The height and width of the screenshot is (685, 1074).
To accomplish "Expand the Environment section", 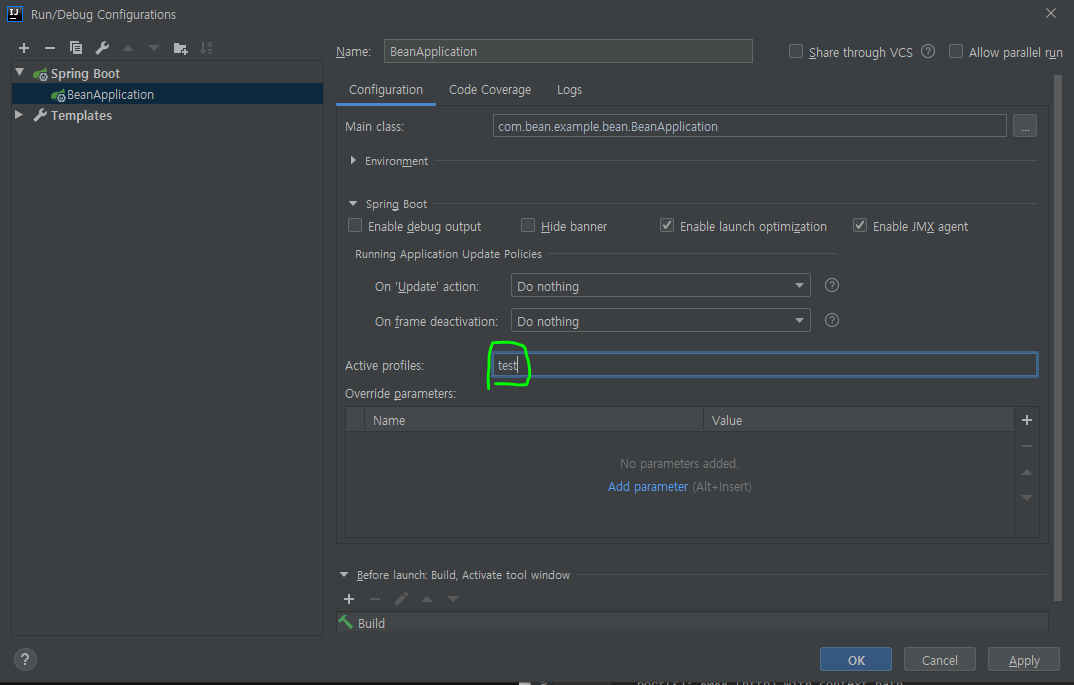I will [x=353, y=160].
